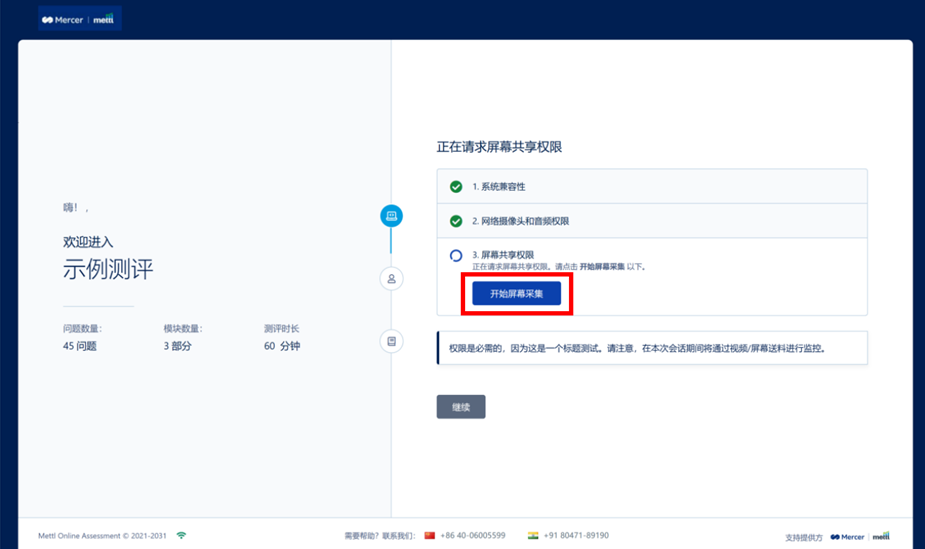
Task: Click the footer Mercer Mettl logo
Action: (x=859, y=537)
